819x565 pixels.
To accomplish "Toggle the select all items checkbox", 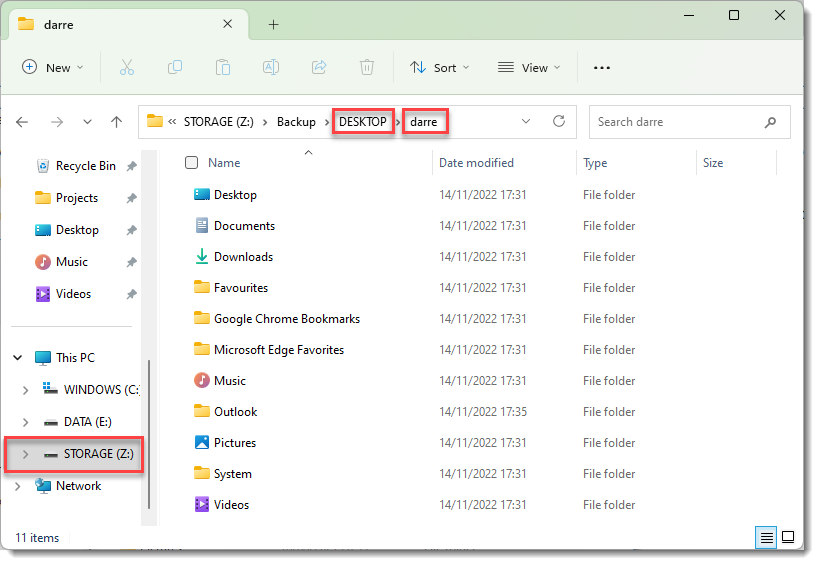I will click(x=192, y=163).
